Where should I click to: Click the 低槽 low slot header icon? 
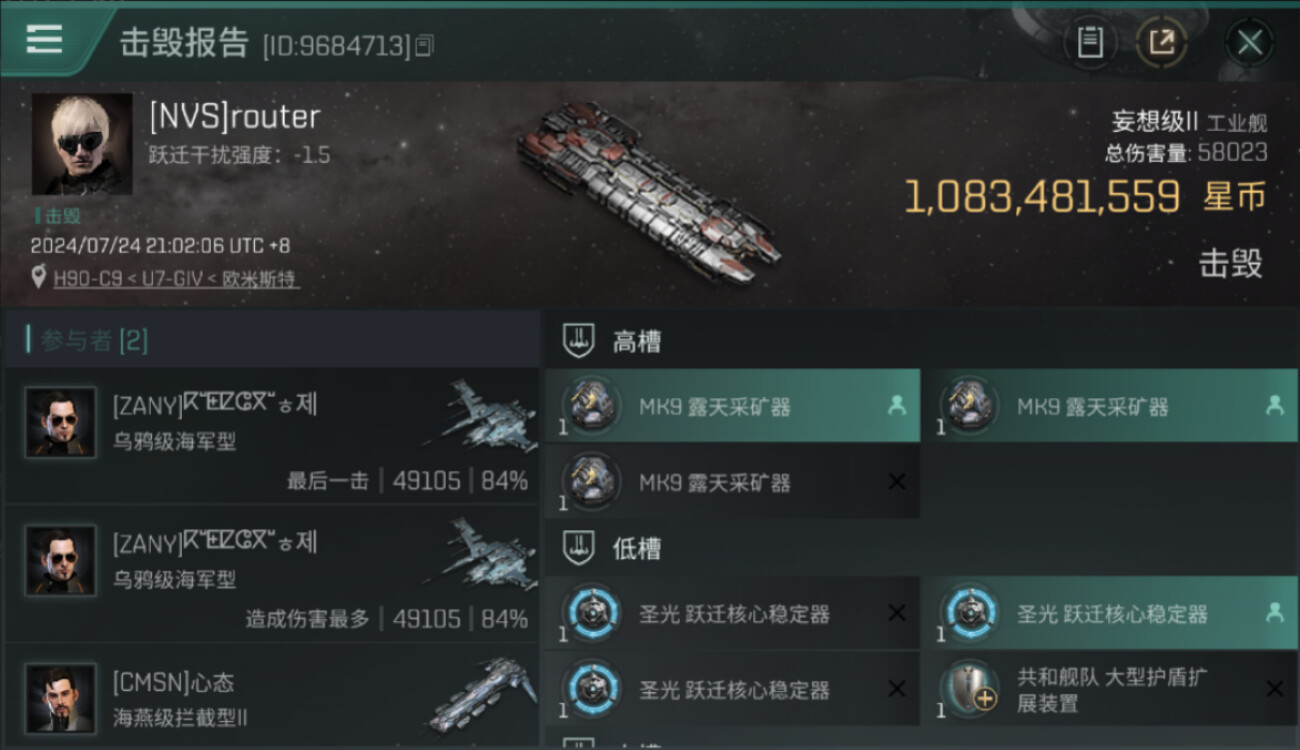[x=580, y=548]
